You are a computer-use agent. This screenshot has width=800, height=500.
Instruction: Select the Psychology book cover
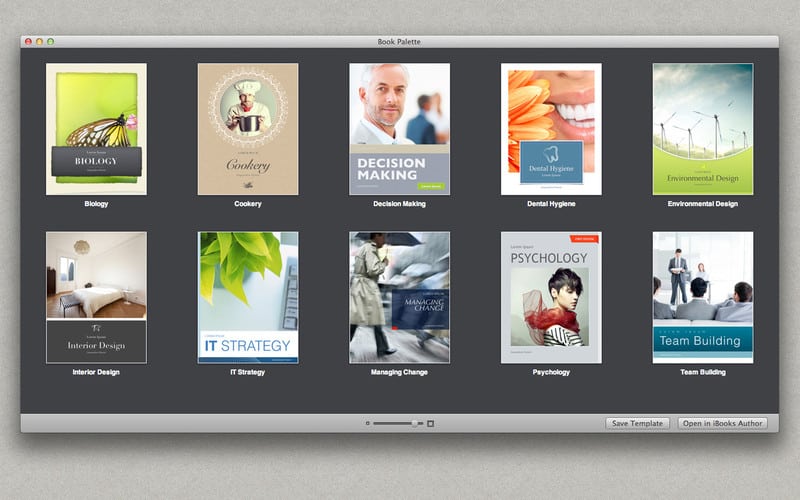pyautogui.click(x=551, y=297)
